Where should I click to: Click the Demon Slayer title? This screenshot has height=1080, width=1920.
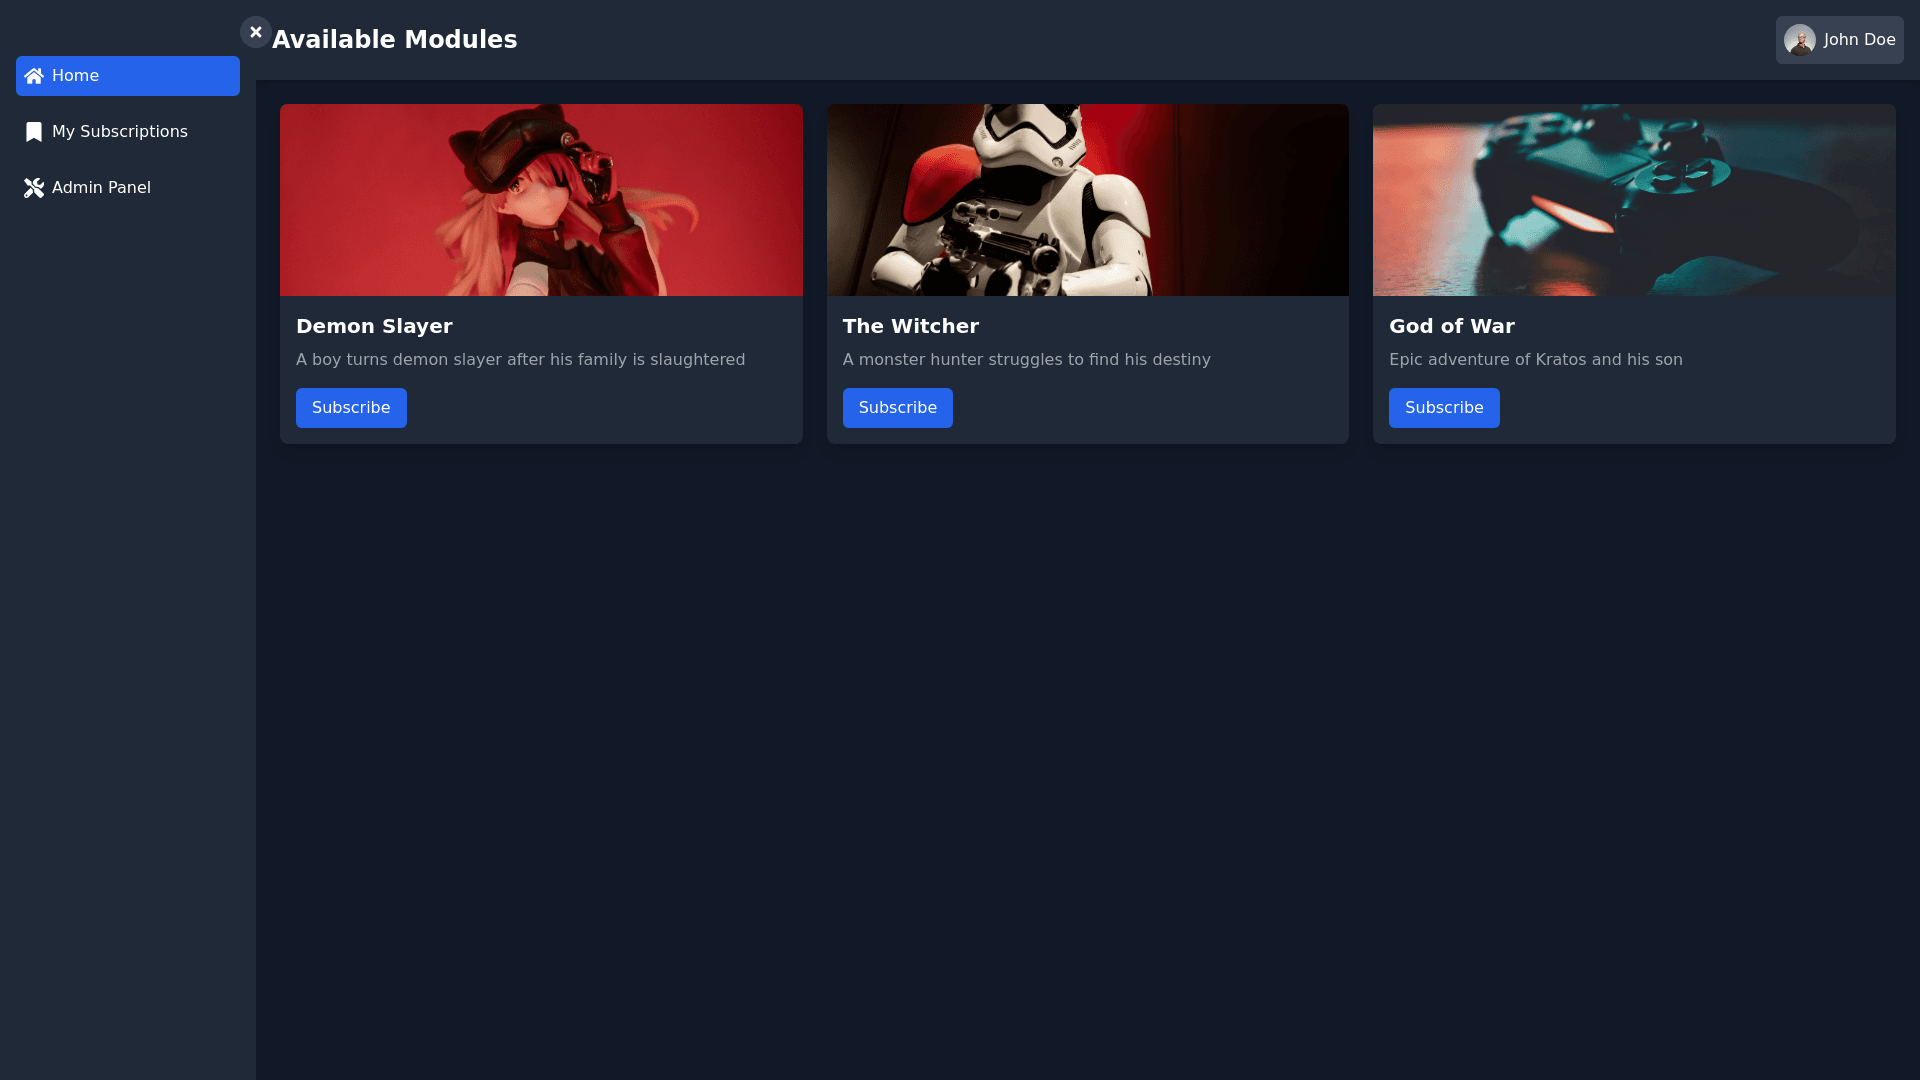[x=374, y=326]
